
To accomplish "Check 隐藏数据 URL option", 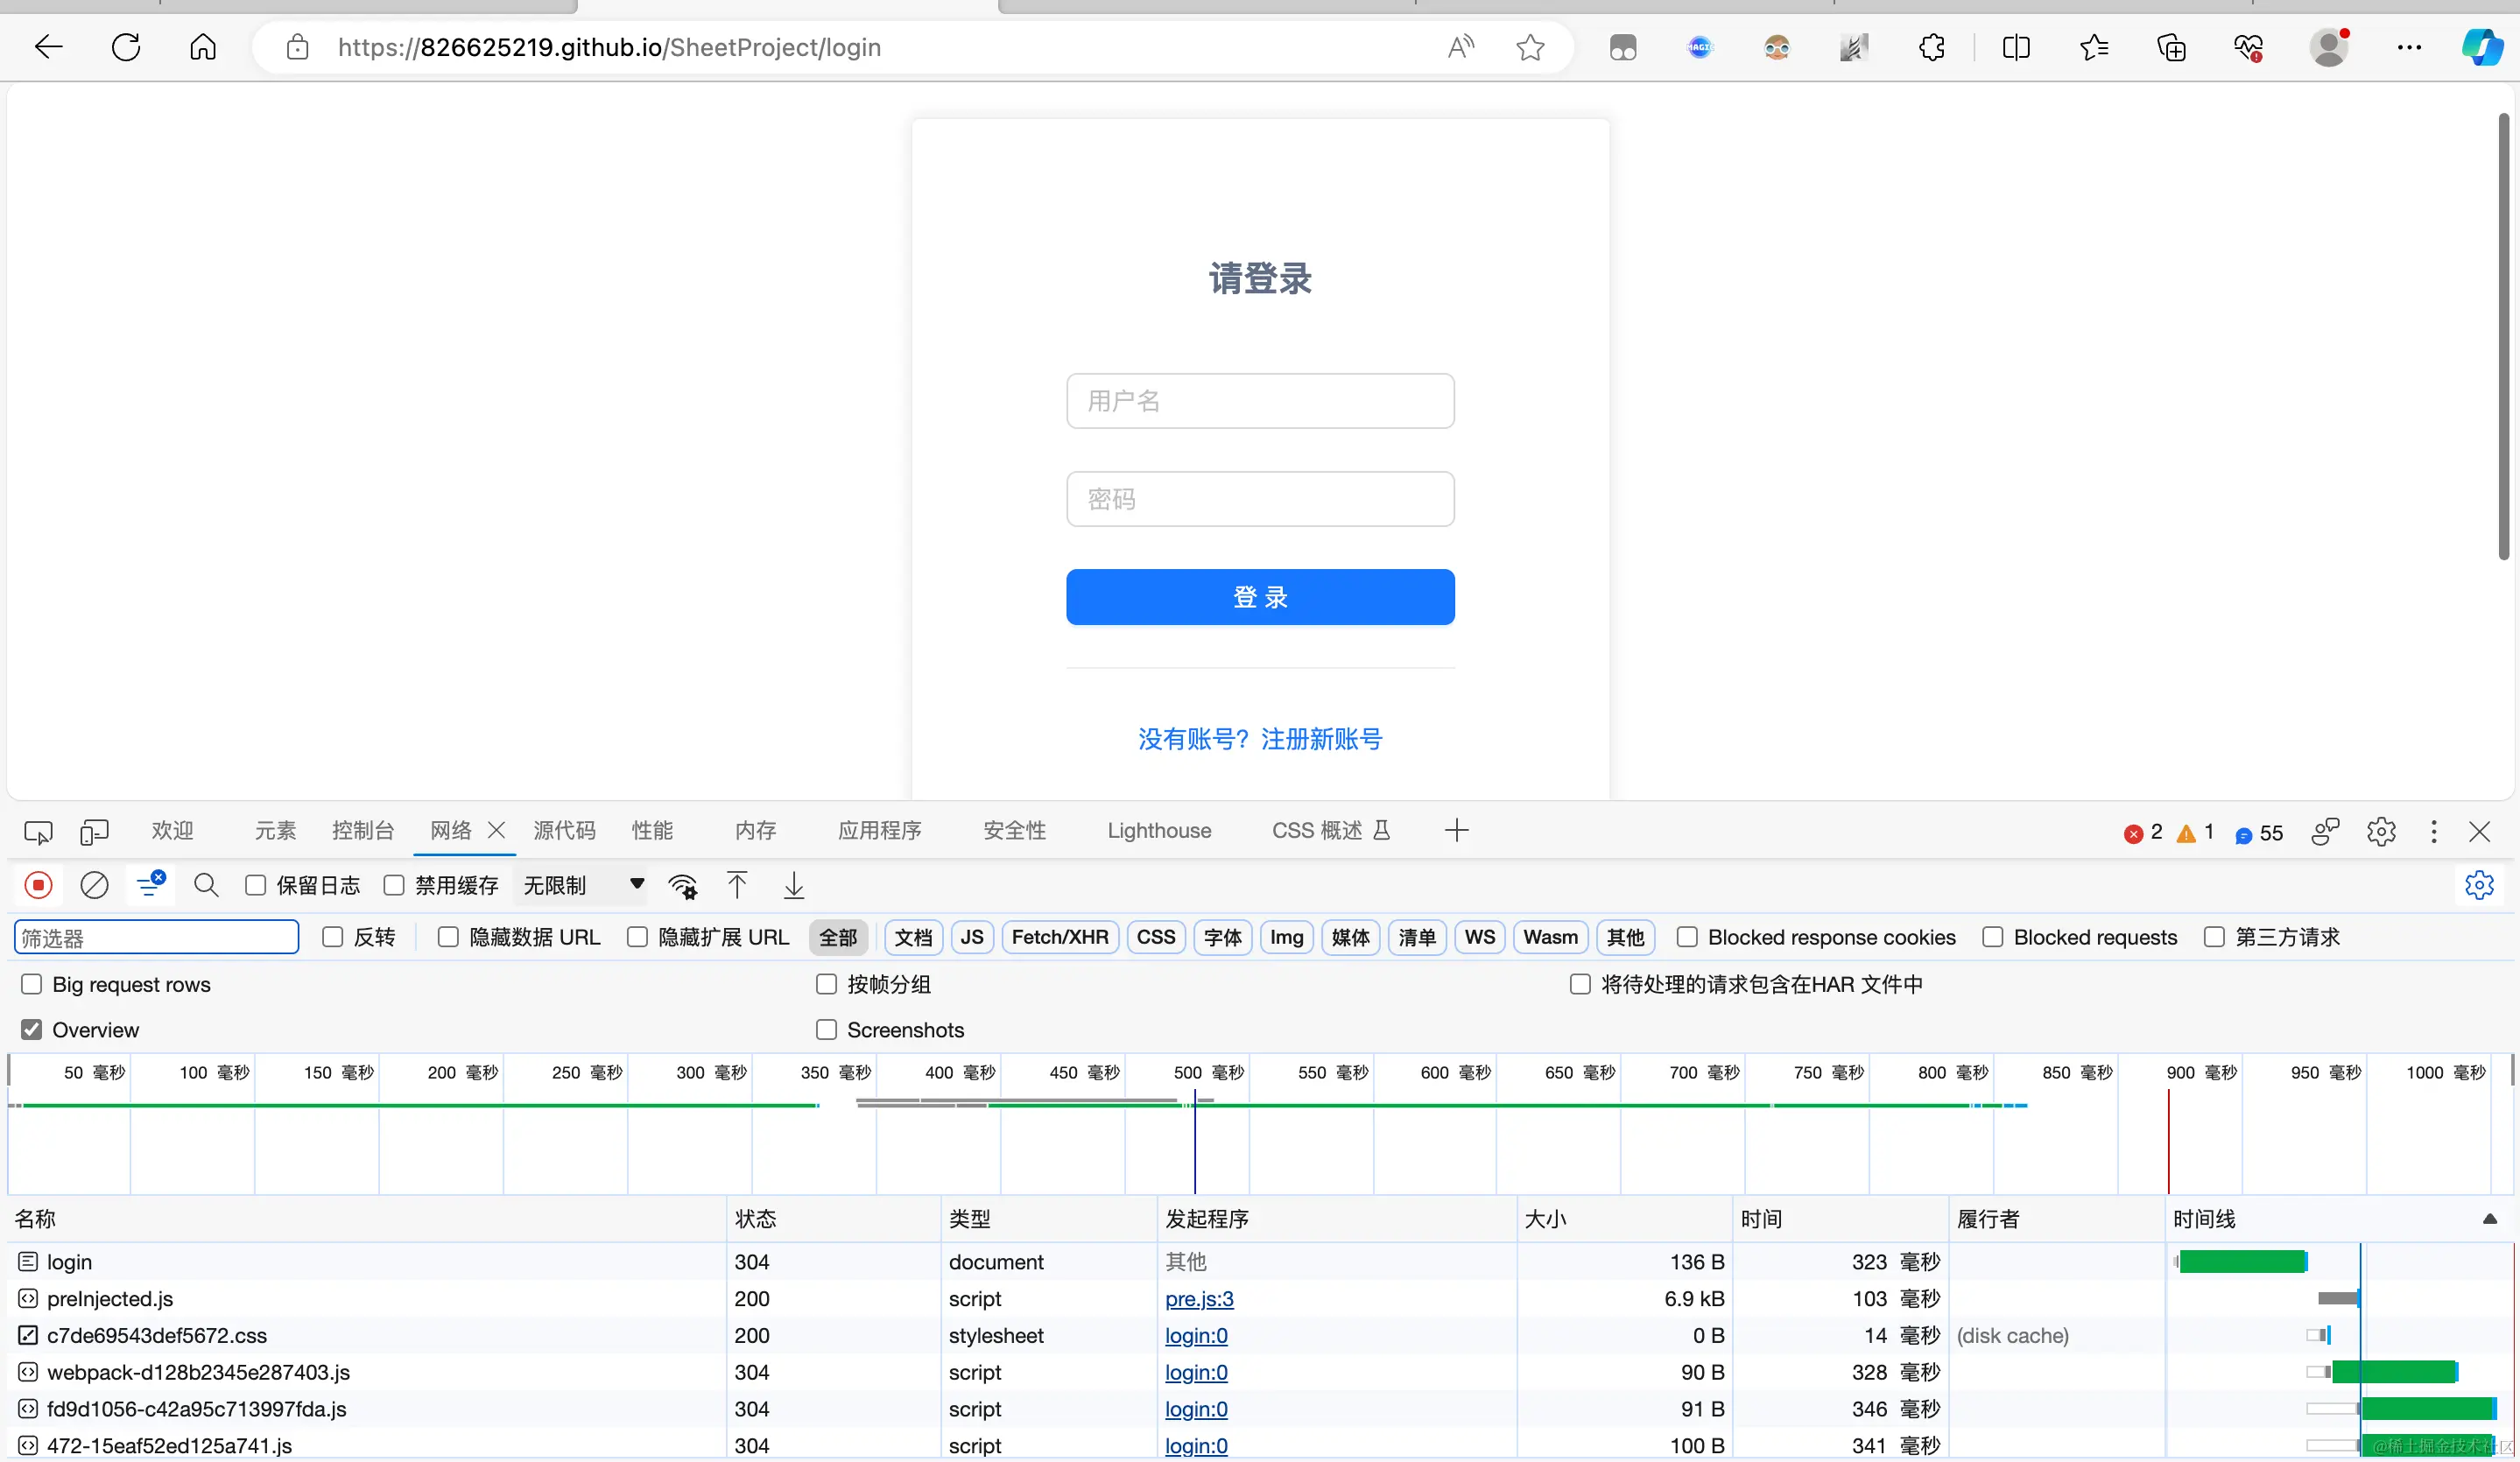I will click(x=448, y=937).
